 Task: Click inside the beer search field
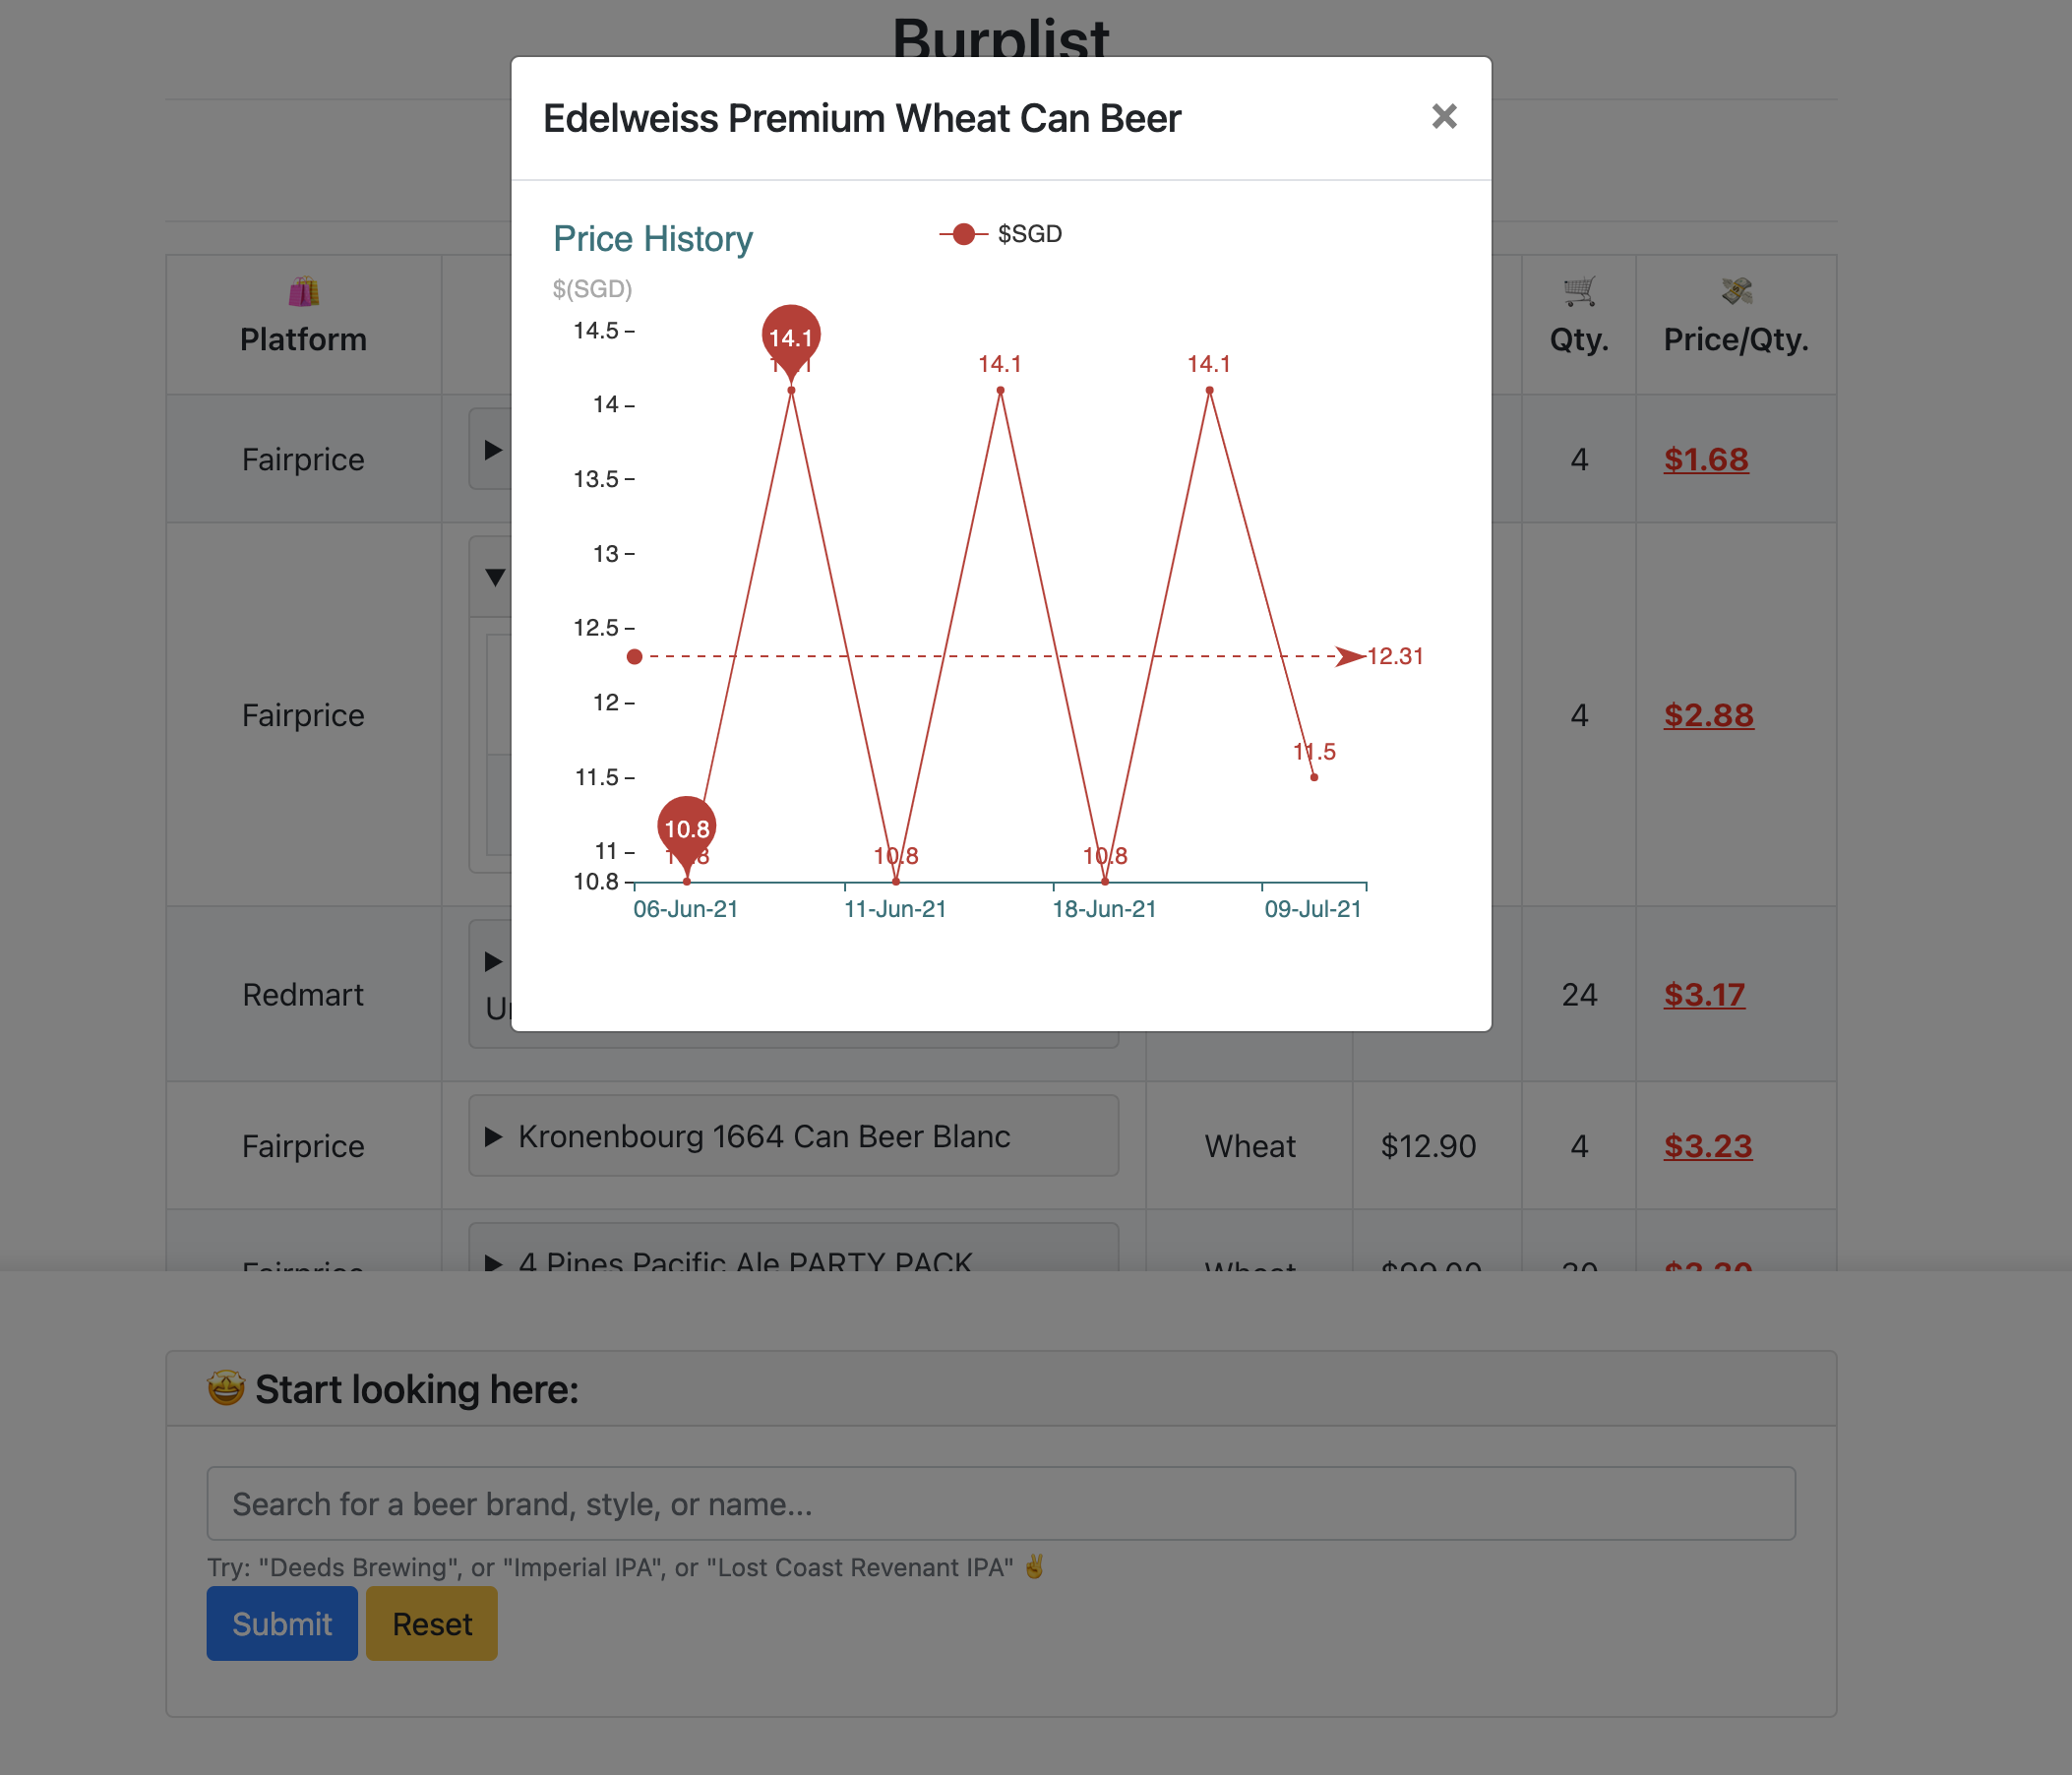click(x=998, y=1503)
